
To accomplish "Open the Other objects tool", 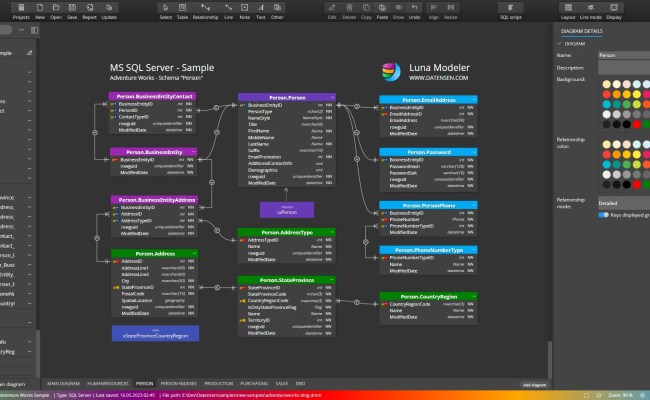I will [x=277, y=11].
